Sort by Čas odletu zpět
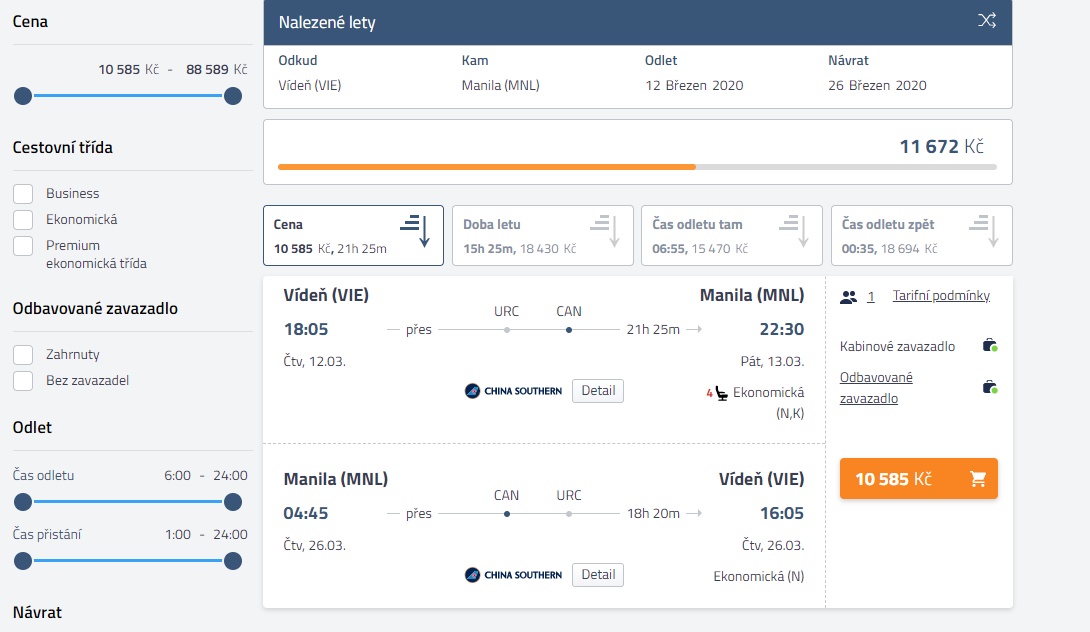 click(921, 235)
